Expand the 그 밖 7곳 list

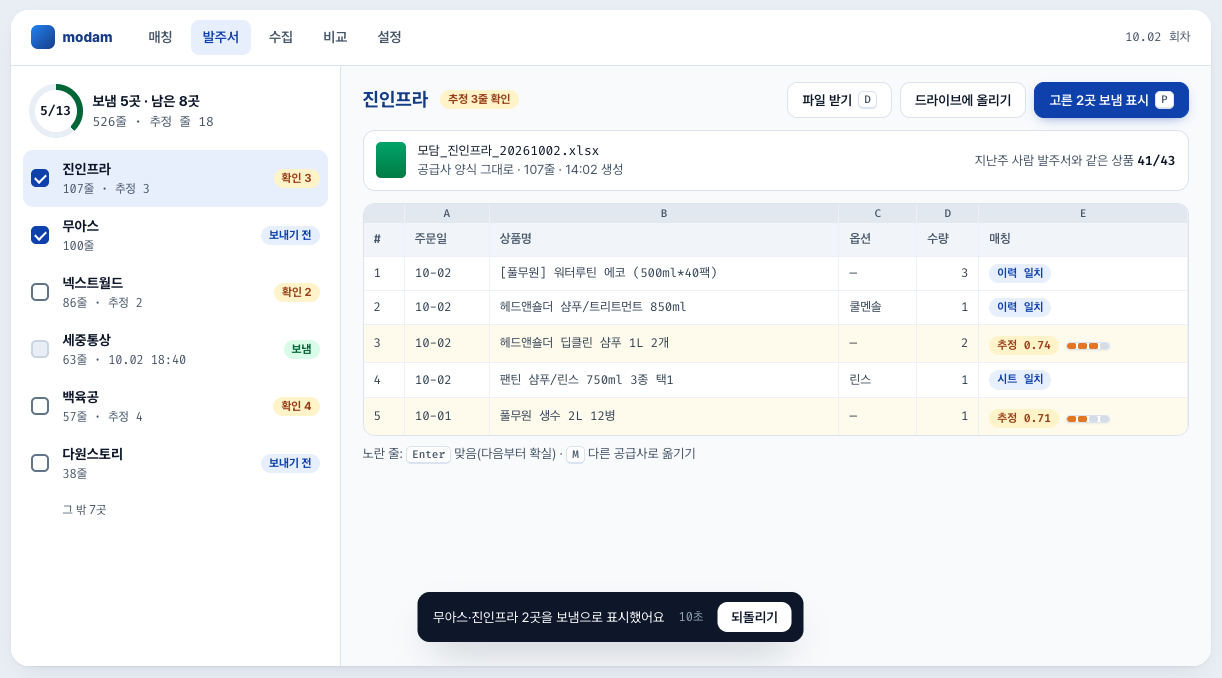point(84,510)
